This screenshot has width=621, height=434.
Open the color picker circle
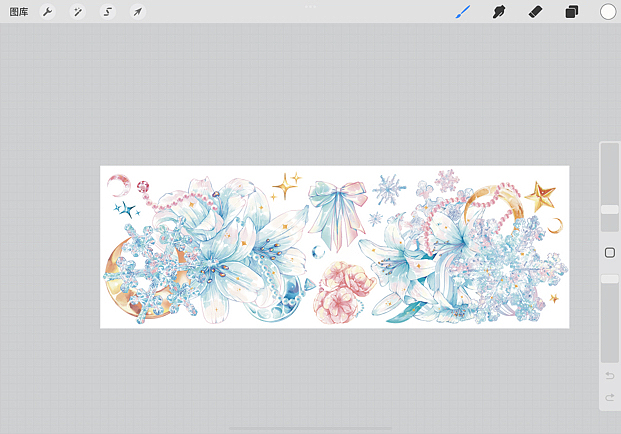pos(608,12)
